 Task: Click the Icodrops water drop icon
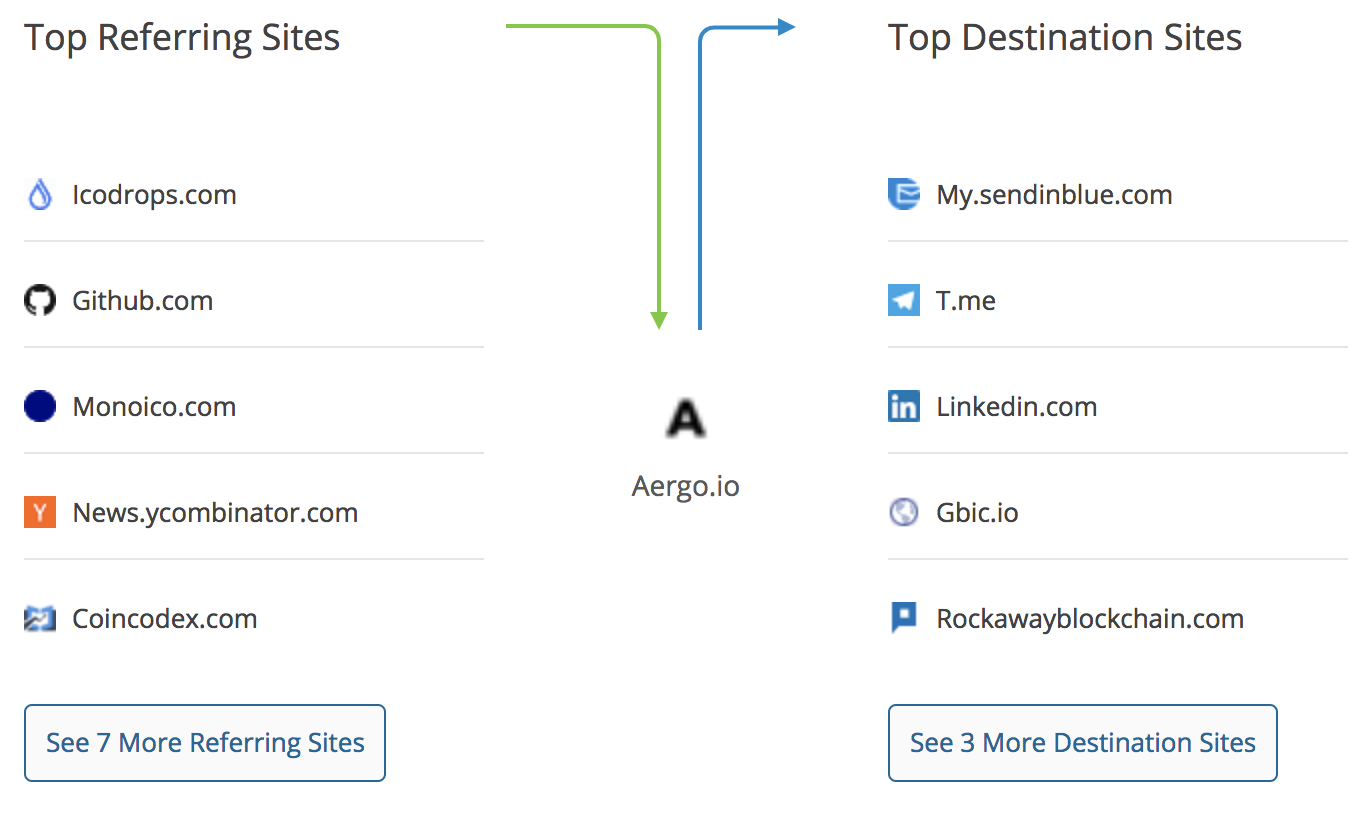[39, 195]
